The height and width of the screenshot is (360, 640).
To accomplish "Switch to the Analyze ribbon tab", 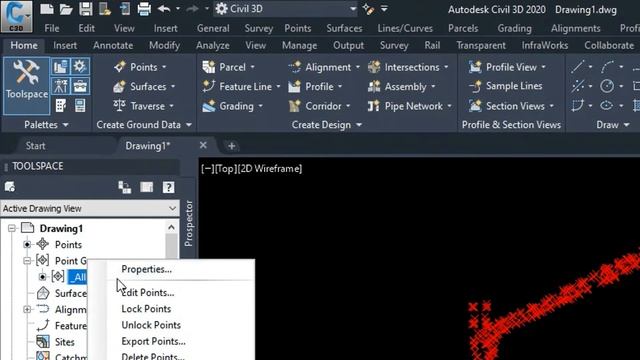I will (213, 45).
